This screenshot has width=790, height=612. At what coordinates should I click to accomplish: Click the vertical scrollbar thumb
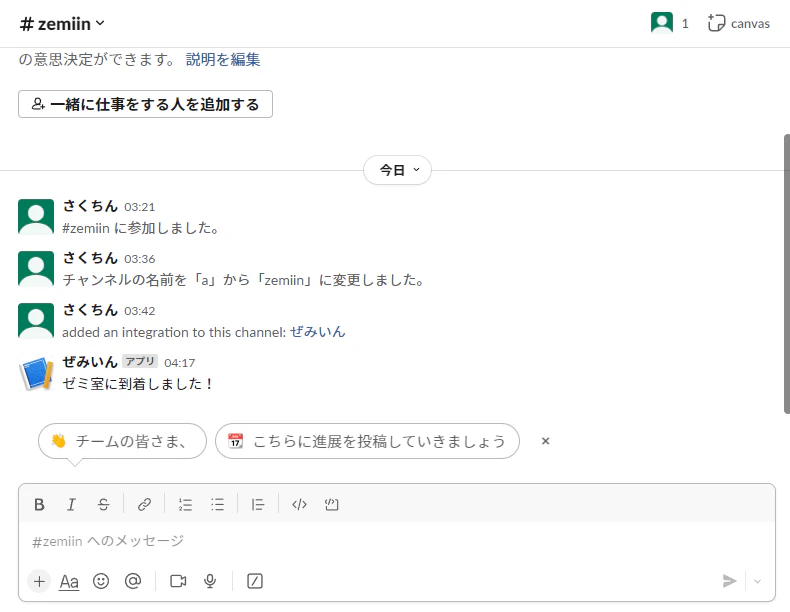coord(786,274)
